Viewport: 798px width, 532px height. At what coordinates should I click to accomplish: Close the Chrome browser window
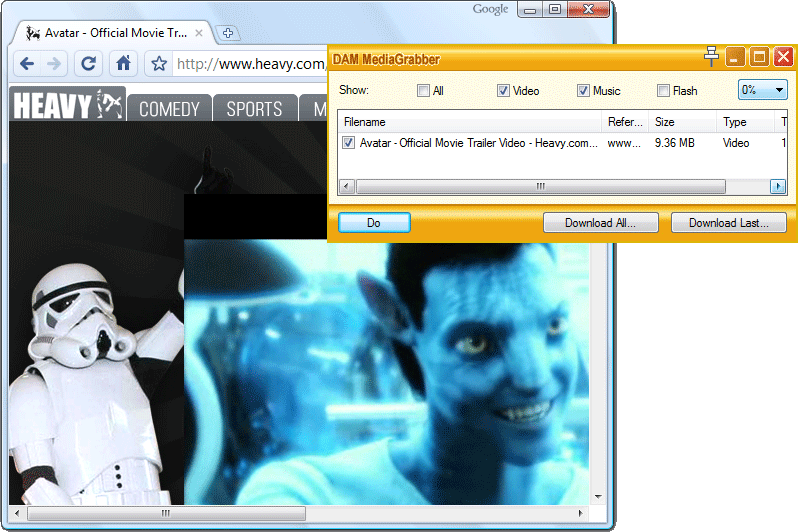pos(588,10)
